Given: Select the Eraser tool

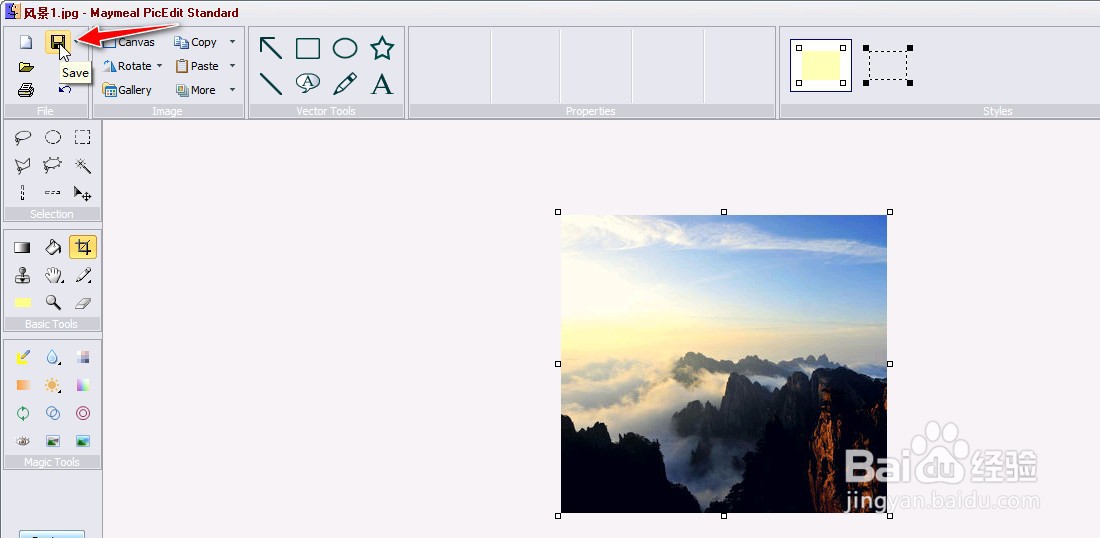Looking at the screenshot, I should [x=83, y=303].
